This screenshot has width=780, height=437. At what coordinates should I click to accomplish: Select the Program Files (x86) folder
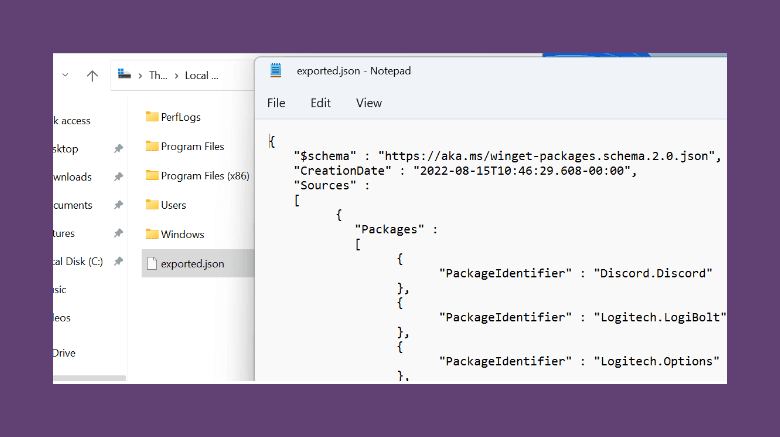click(197, 176)
